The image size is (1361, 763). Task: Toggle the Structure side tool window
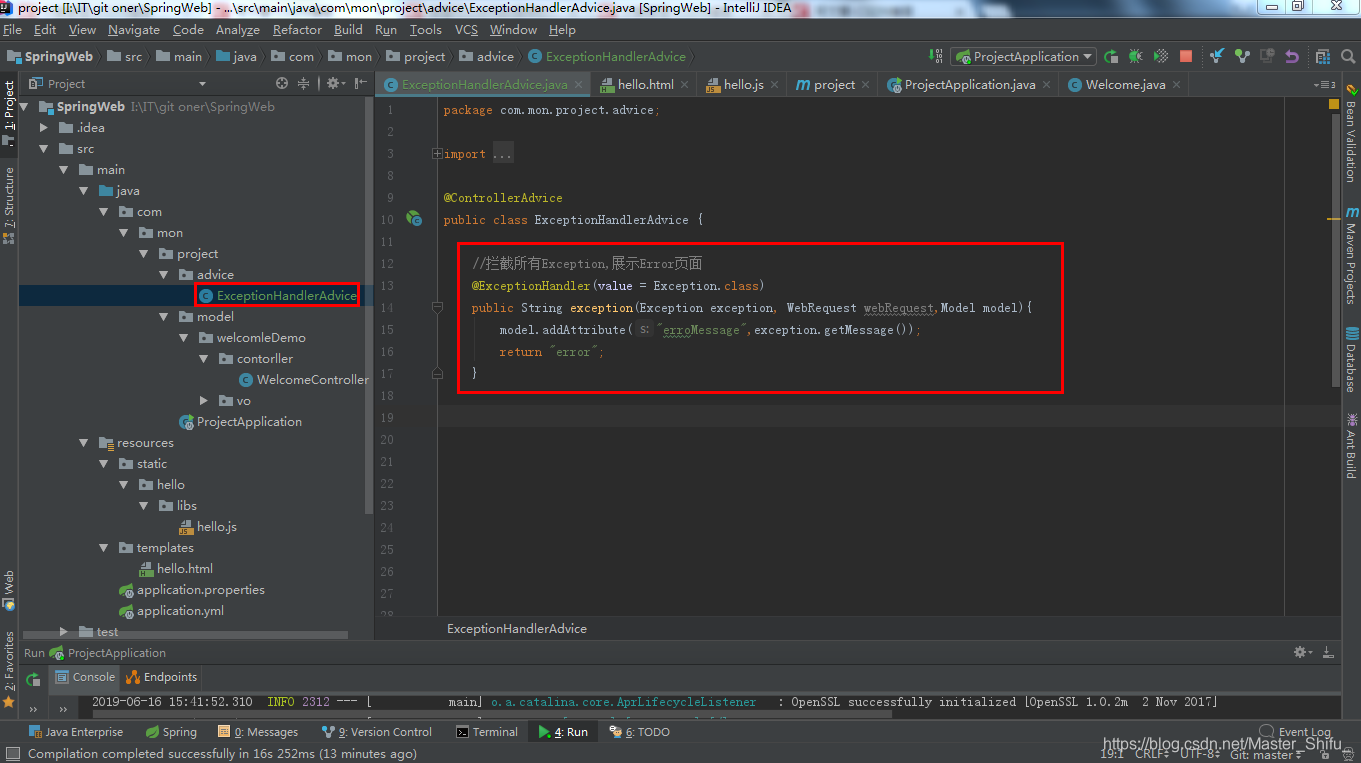(9, 205)
